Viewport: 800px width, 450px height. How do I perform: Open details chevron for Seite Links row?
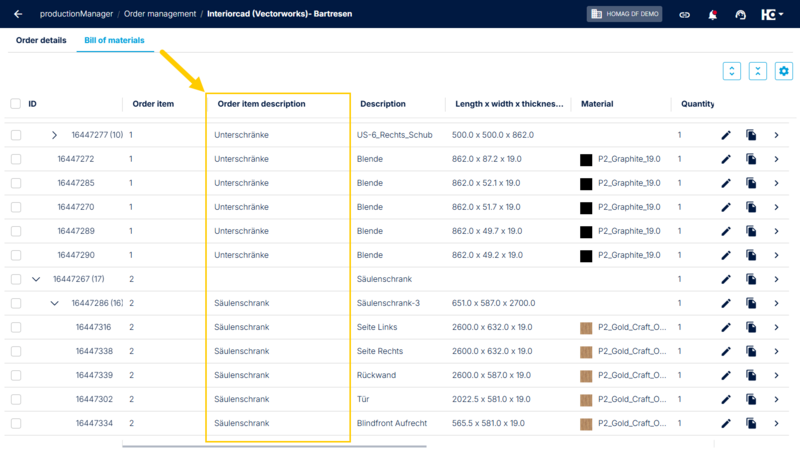click(776, 327)
